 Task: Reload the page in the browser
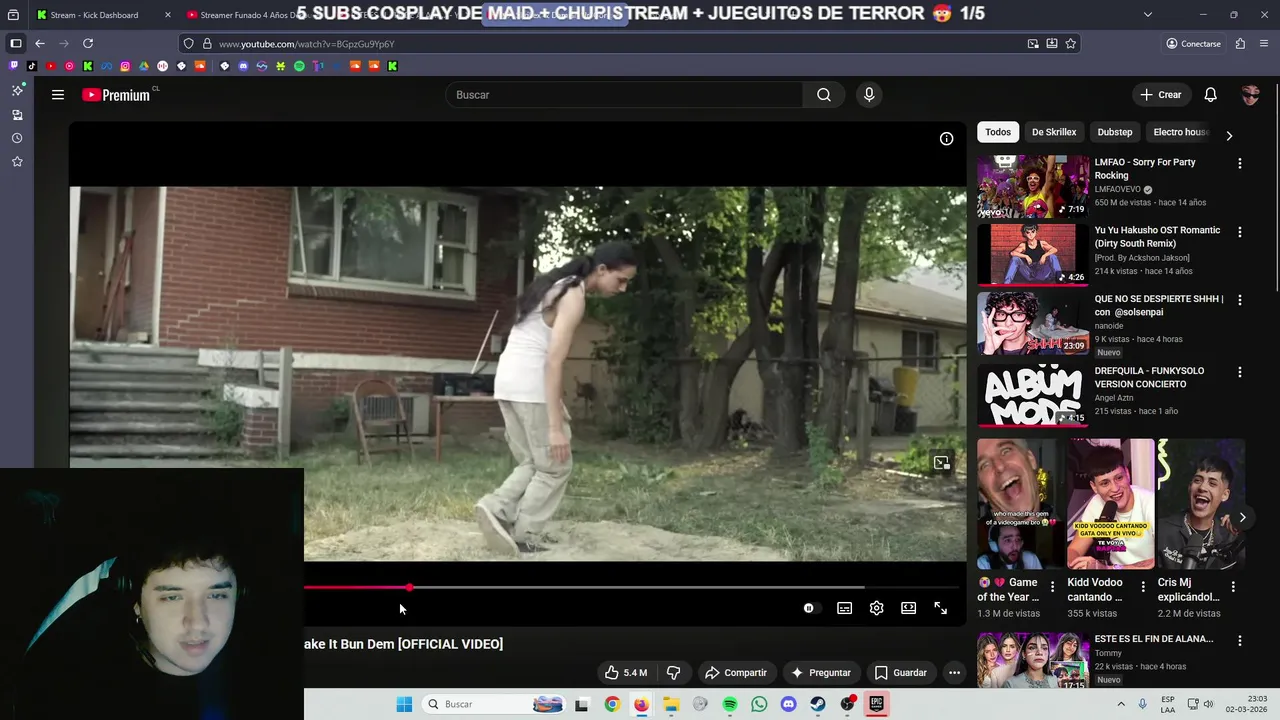coord(88,44)
